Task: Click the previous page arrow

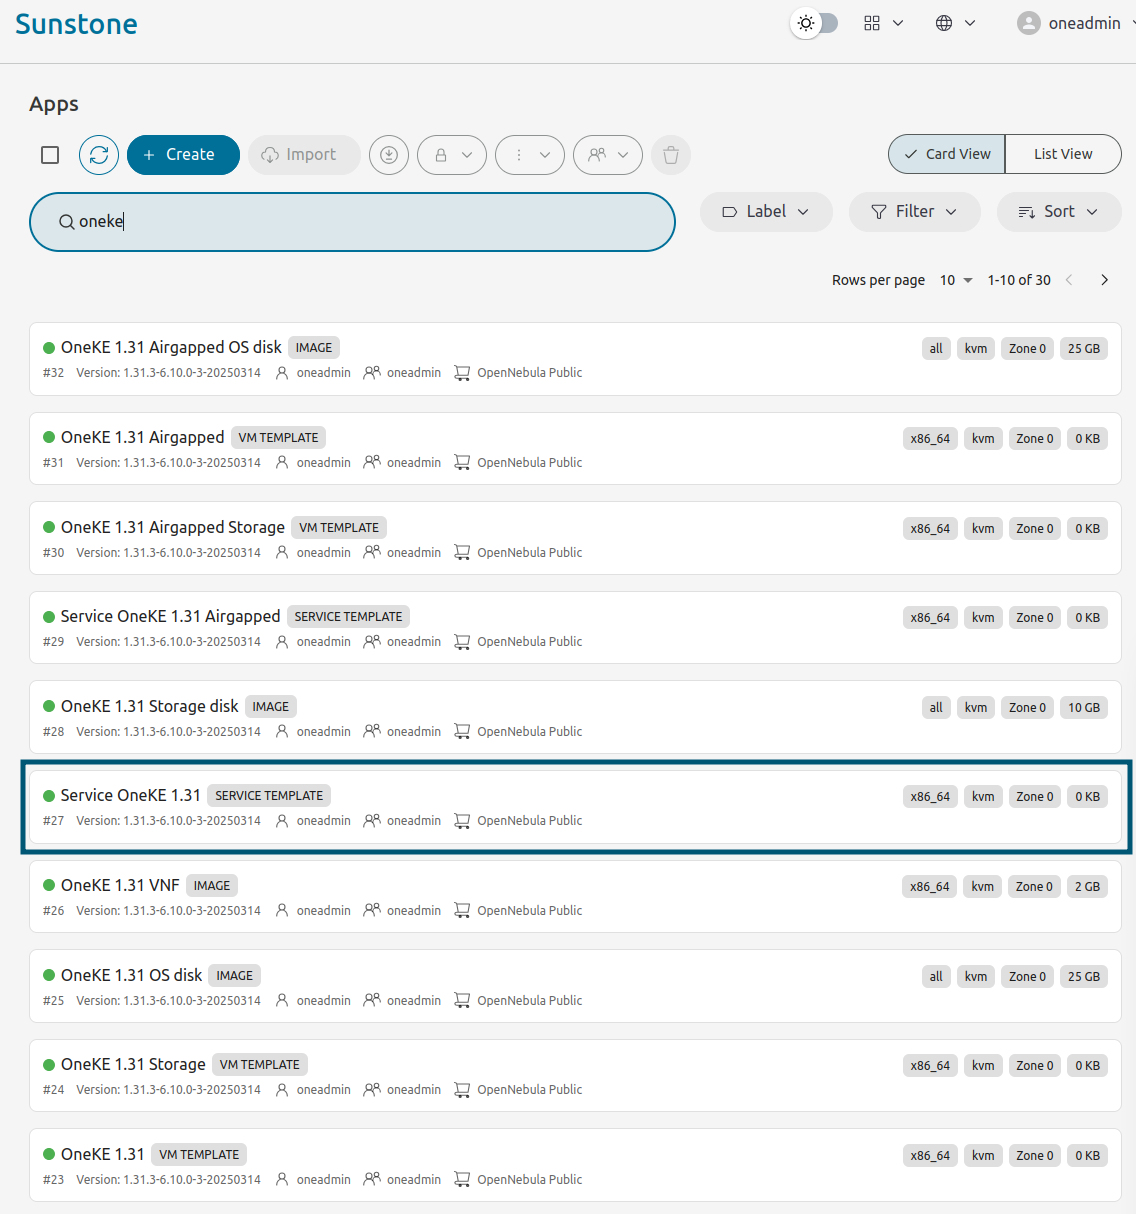Action: click(1069, 280)
